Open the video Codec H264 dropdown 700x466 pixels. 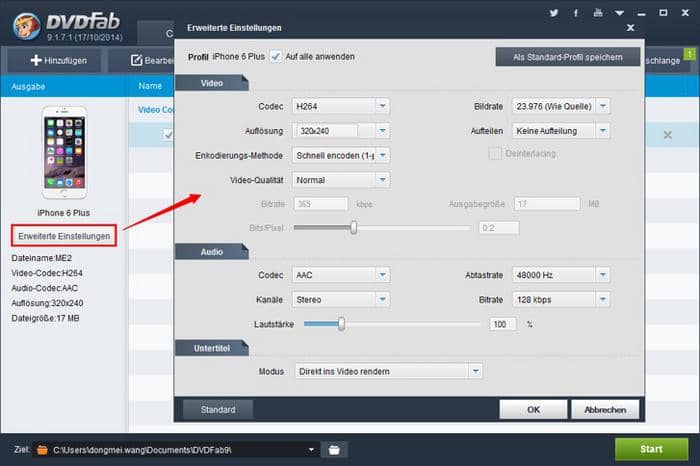click(341, 106)
